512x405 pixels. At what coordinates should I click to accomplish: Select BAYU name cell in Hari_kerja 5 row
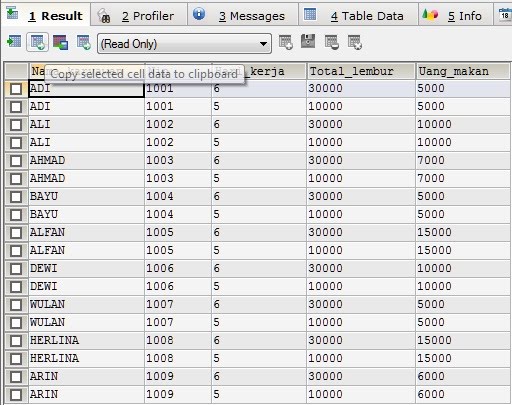[x=86, y=214]
